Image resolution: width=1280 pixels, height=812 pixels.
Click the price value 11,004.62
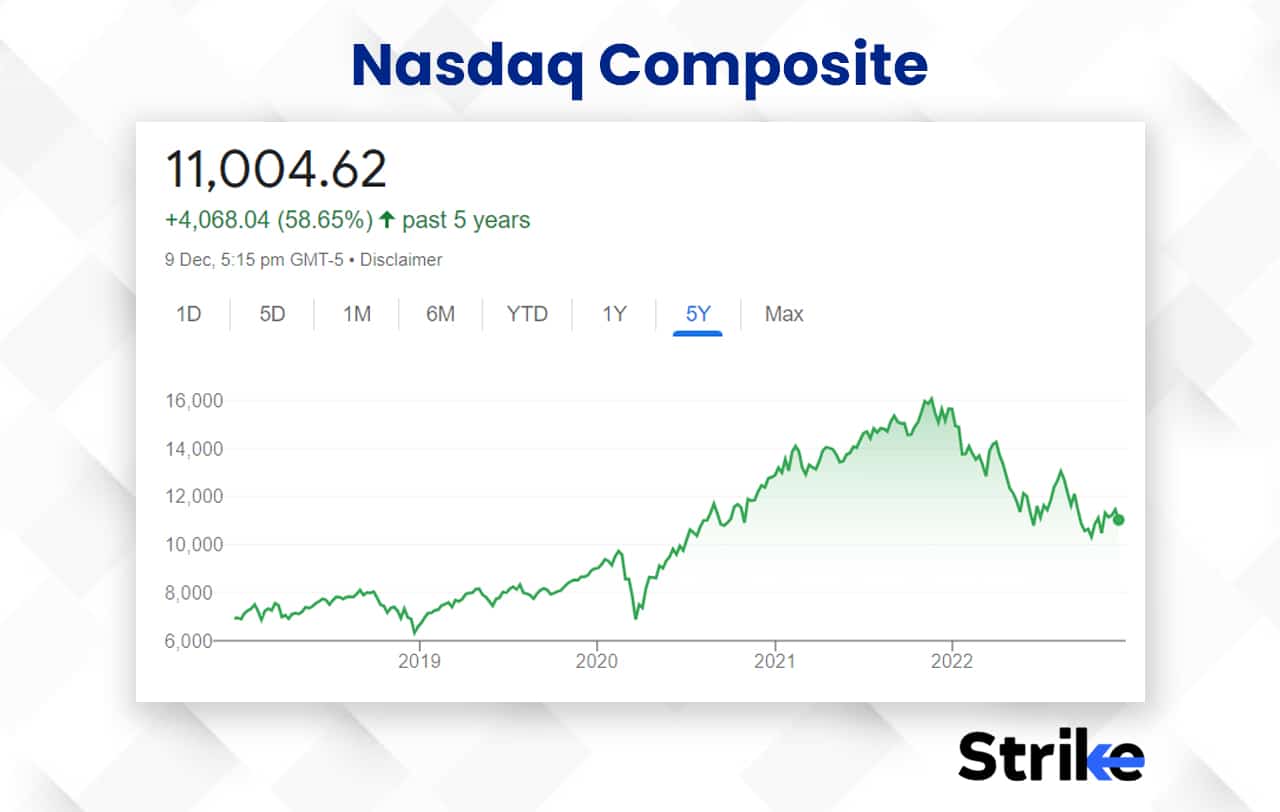tap(278, 167)
